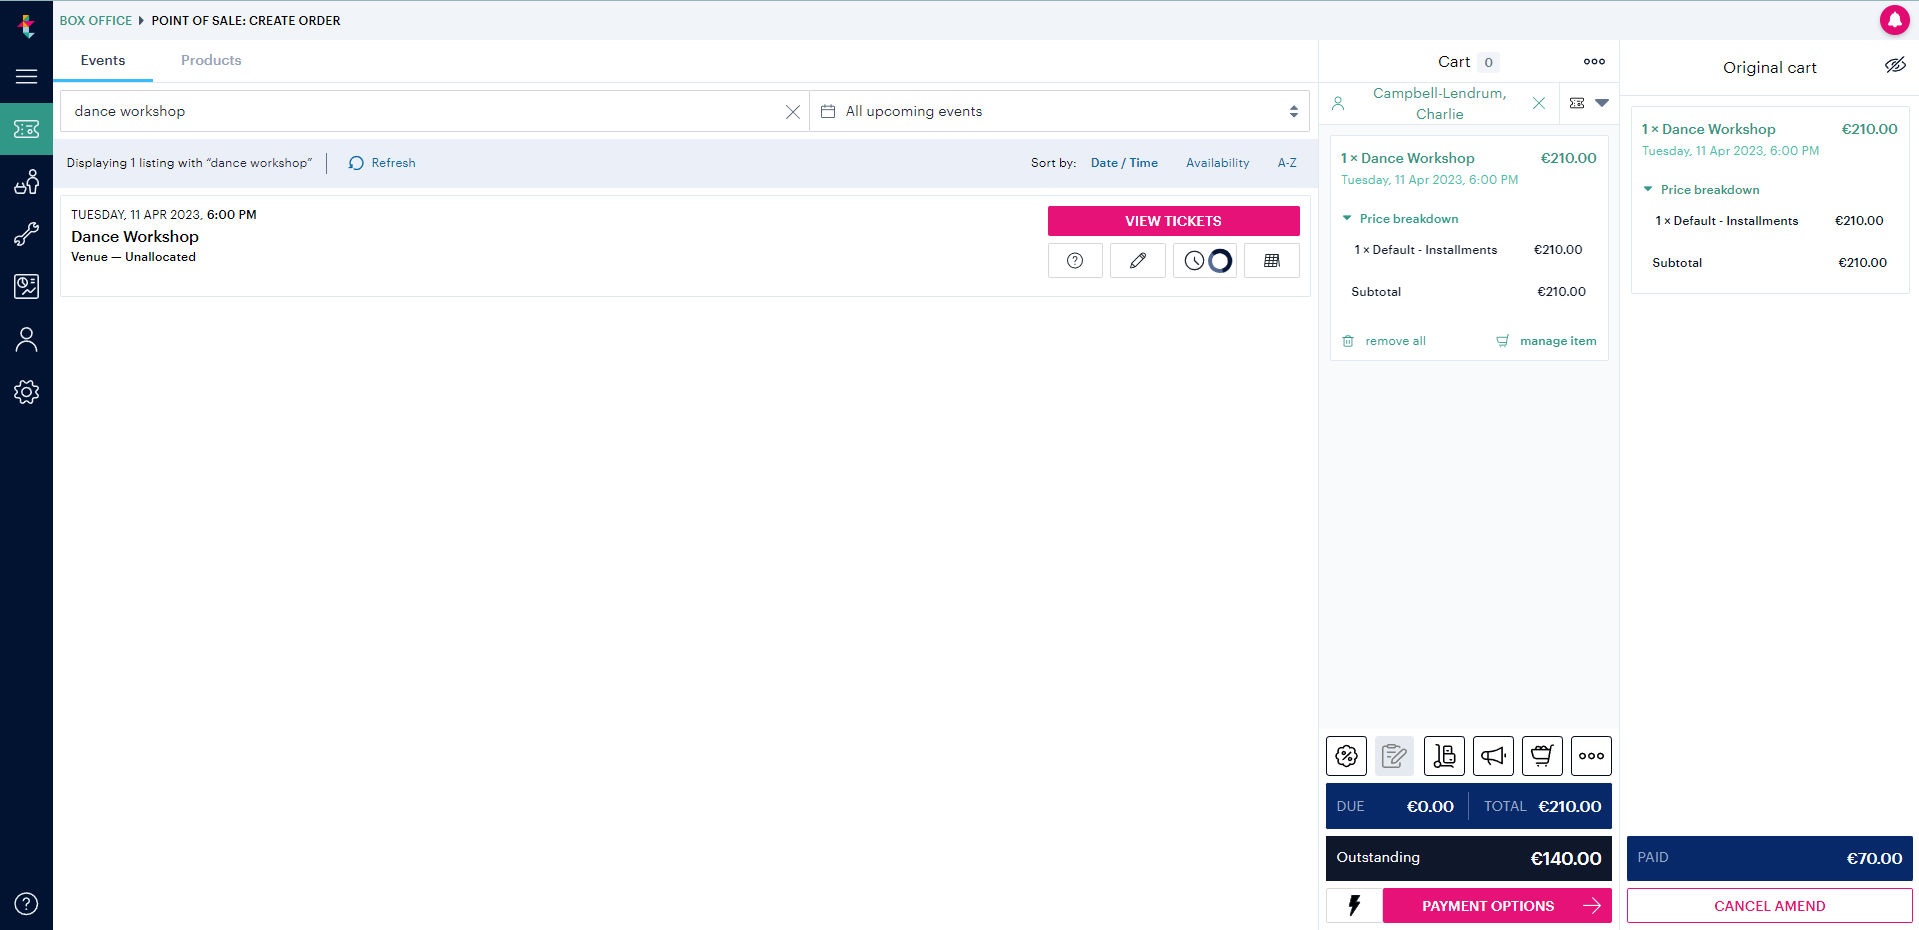Edit the Dance Workshop event with pencil icon
The width and height of the screenshot is (1919, 930).
(1137, 261)
